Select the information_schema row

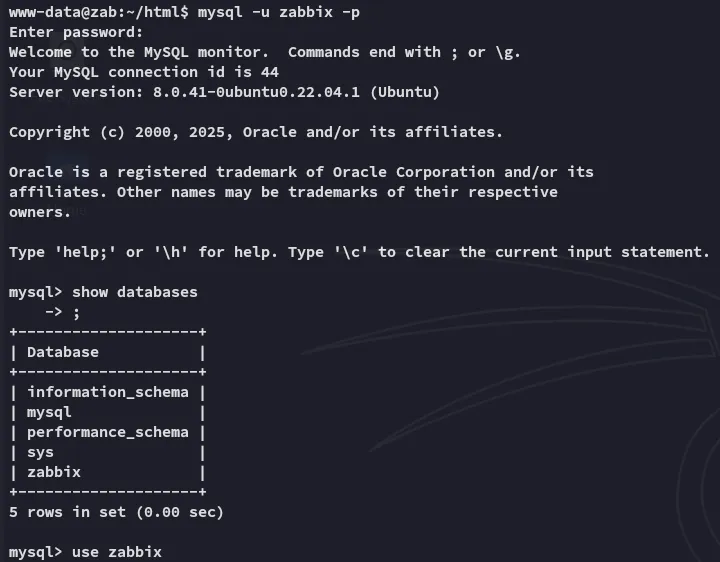pos(107,392)
